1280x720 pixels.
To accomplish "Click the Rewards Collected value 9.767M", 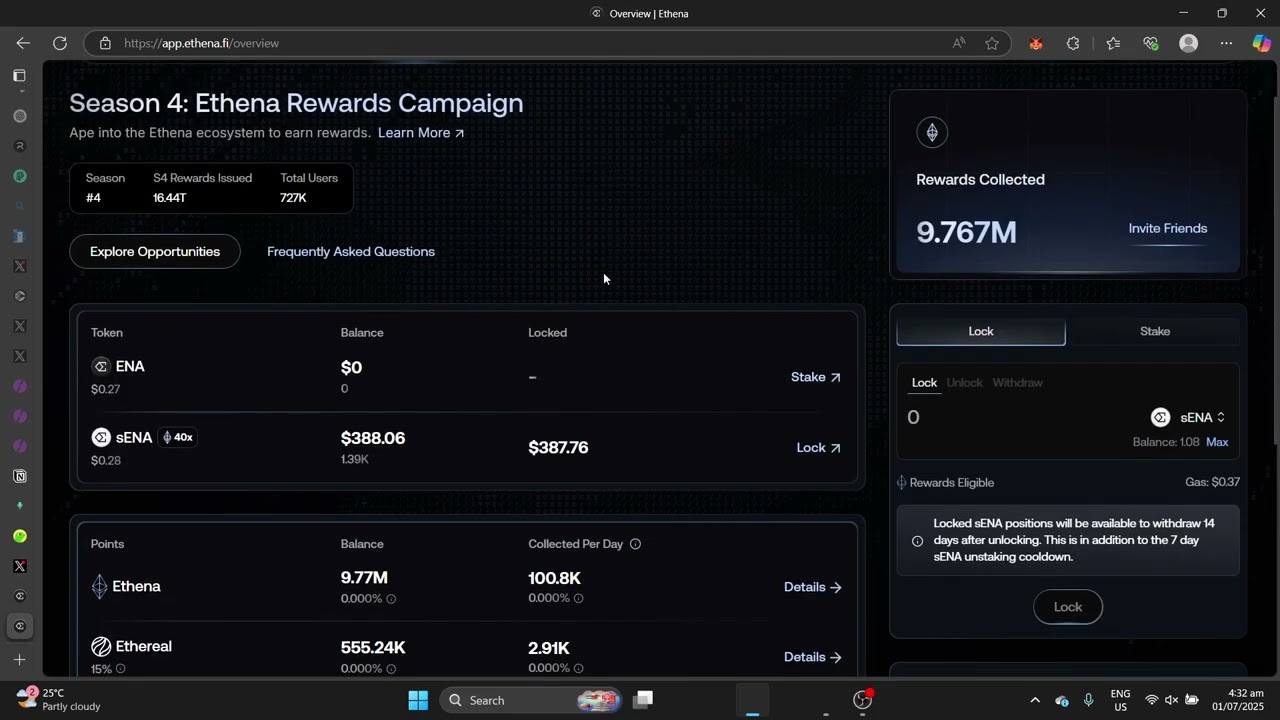I will coord(966,232).
